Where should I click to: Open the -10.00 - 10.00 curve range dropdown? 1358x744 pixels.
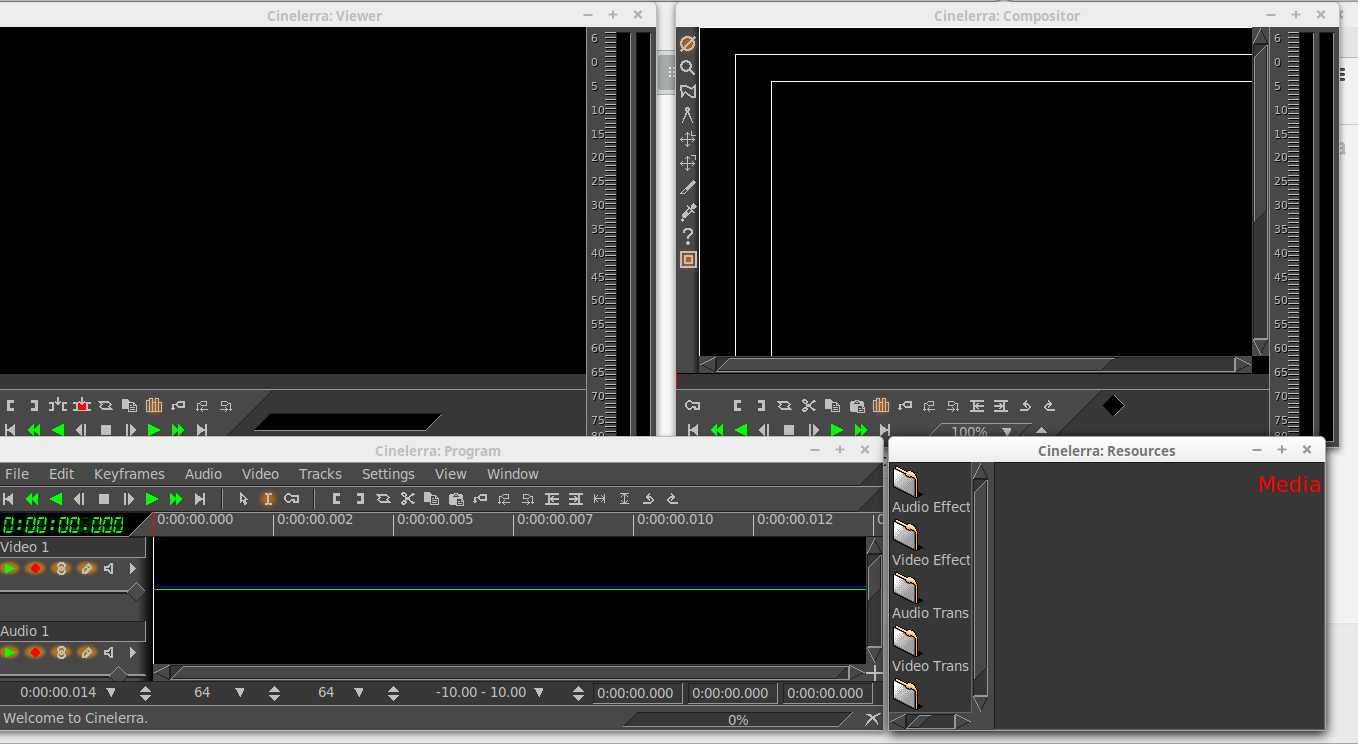(x=539, y=692)
